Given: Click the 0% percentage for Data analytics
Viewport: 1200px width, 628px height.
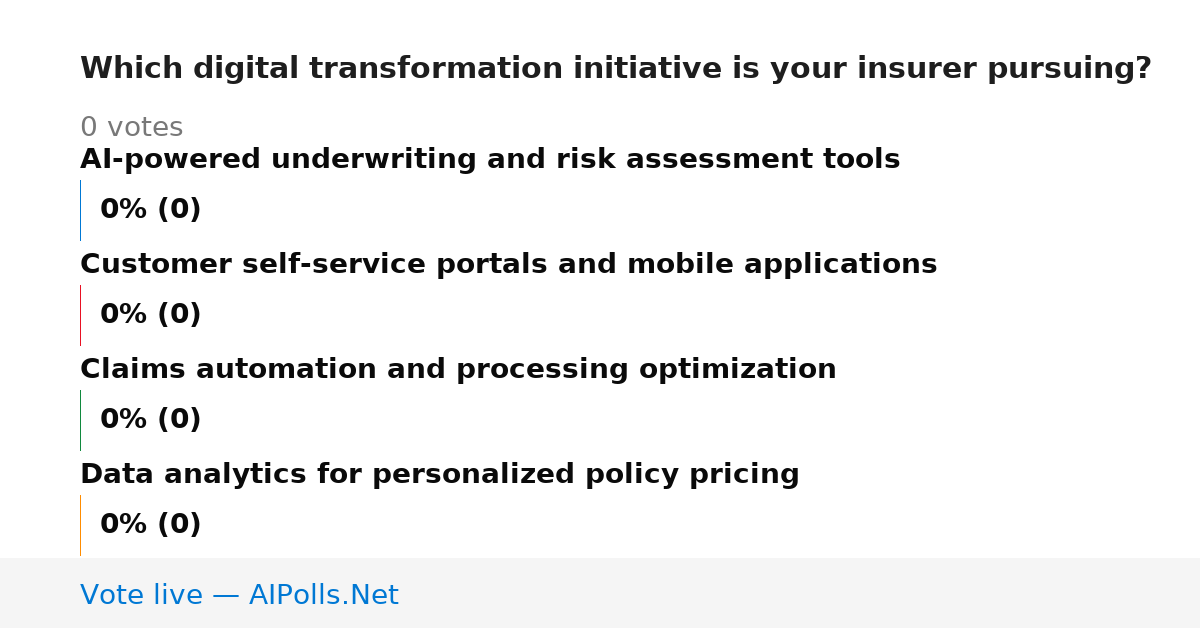Looking at the screenshot, I should (124, 525).
